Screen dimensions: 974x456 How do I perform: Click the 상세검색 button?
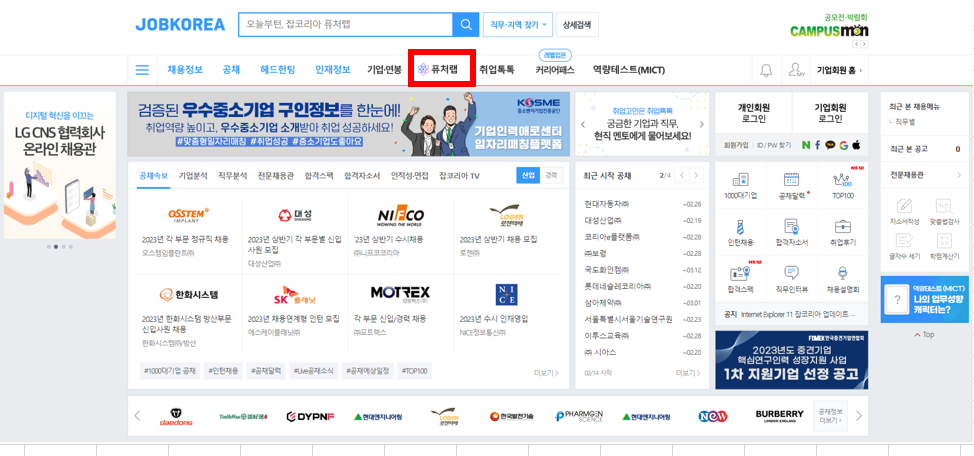click(577, 25)
